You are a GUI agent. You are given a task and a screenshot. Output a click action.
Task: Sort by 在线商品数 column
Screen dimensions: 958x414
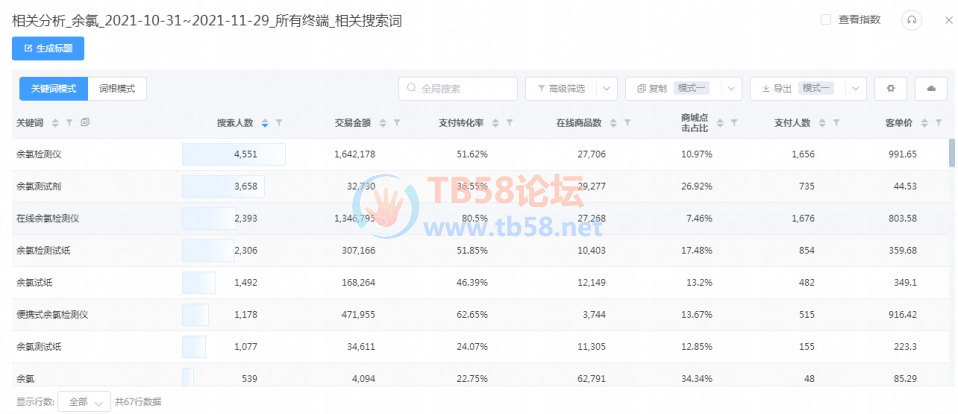pos(613,123)
